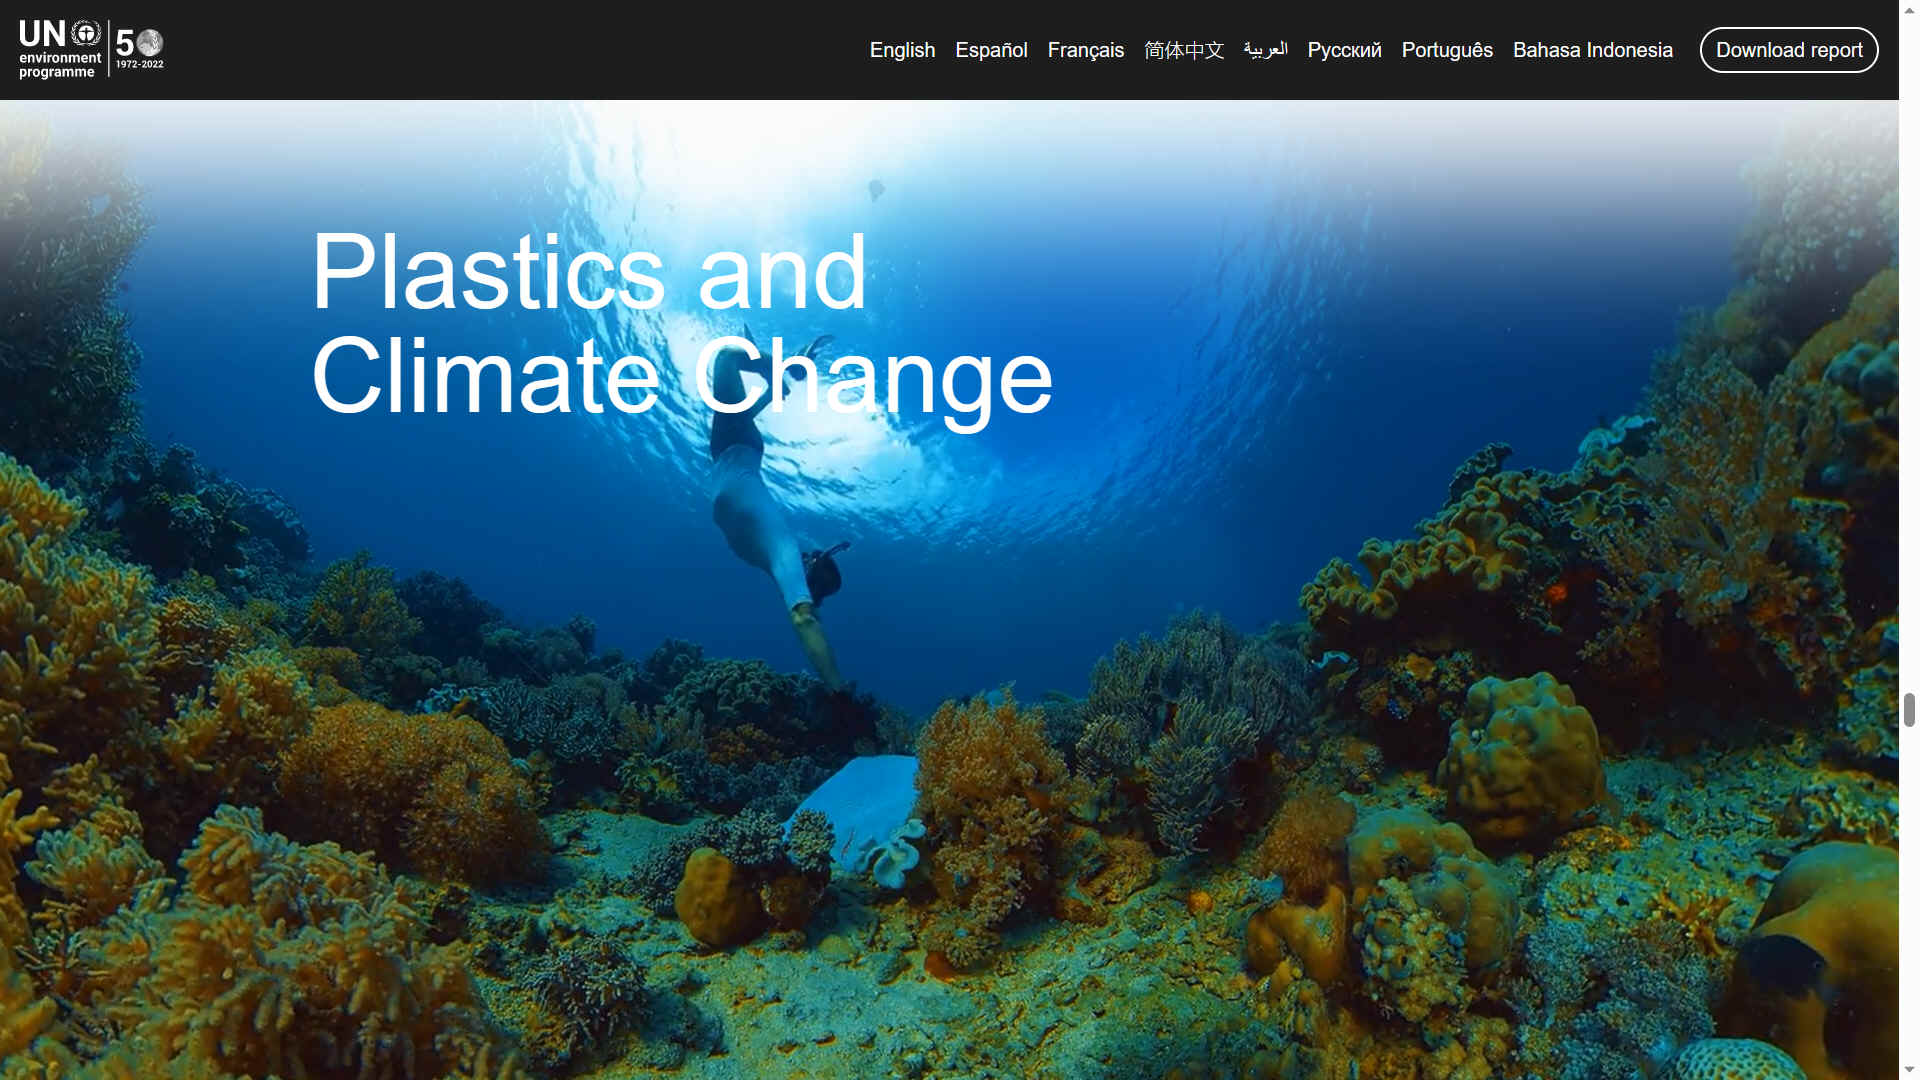1920x1080 pixels.
Task: Click the scrollbar down arrow
Action: tap(1909, 1070)
